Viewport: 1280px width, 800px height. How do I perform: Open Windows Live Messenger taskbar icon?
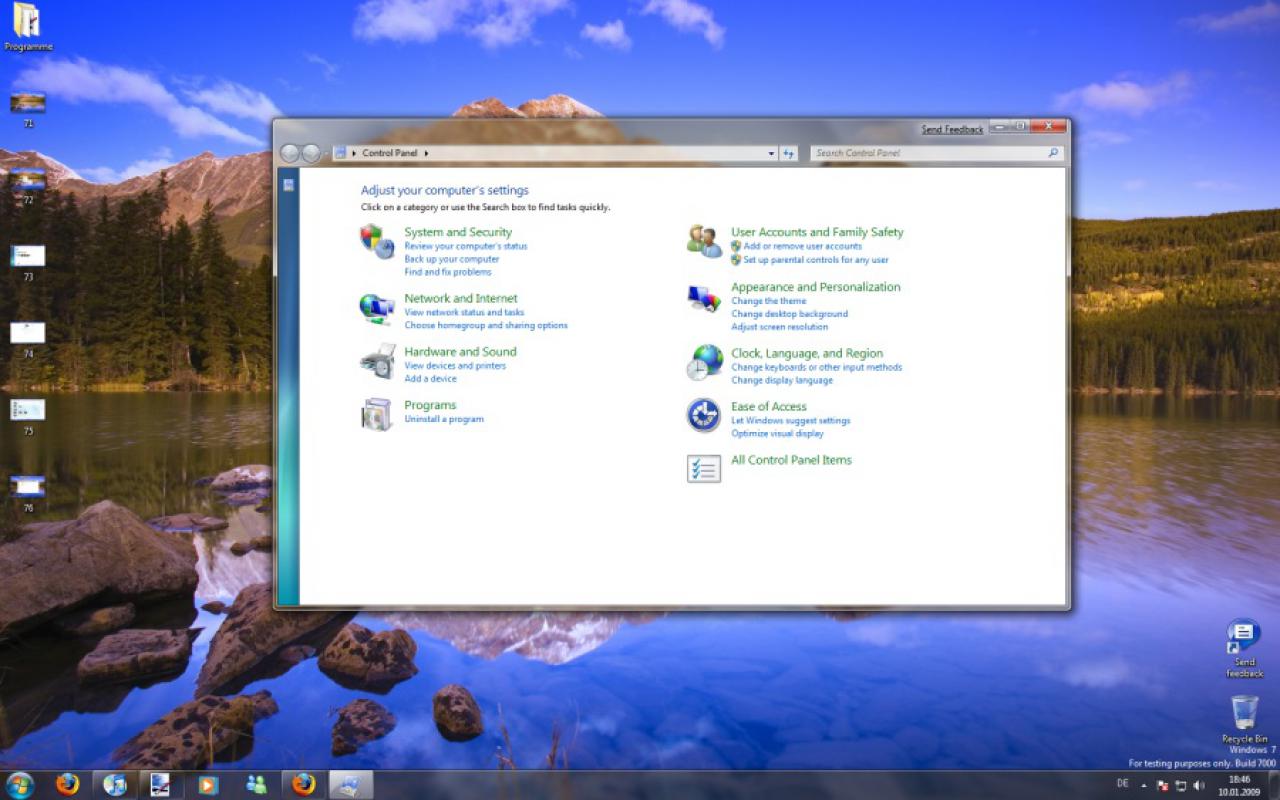coord(256,785)
